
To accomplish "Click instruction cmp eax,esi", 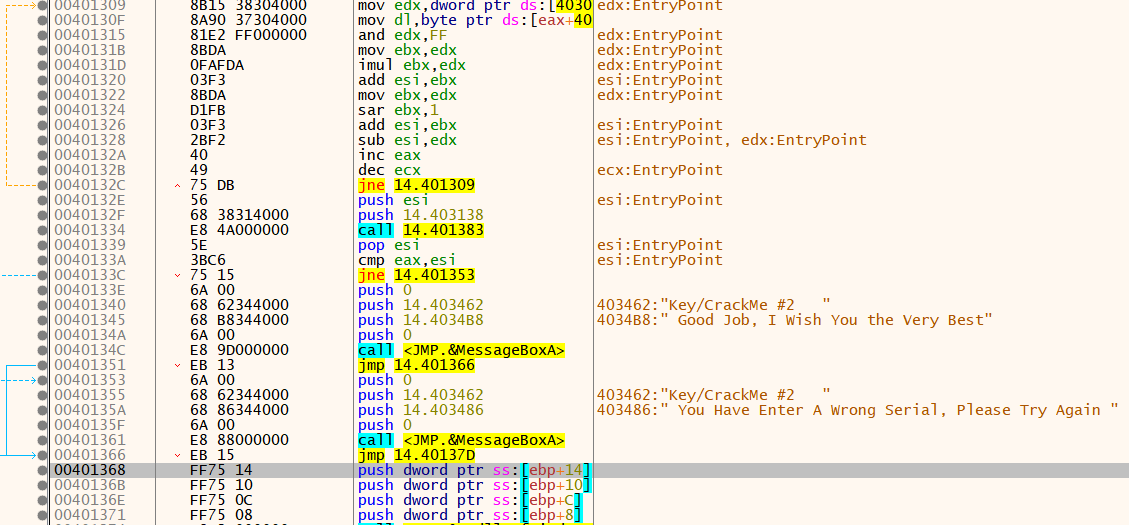I will pos(408,260).
